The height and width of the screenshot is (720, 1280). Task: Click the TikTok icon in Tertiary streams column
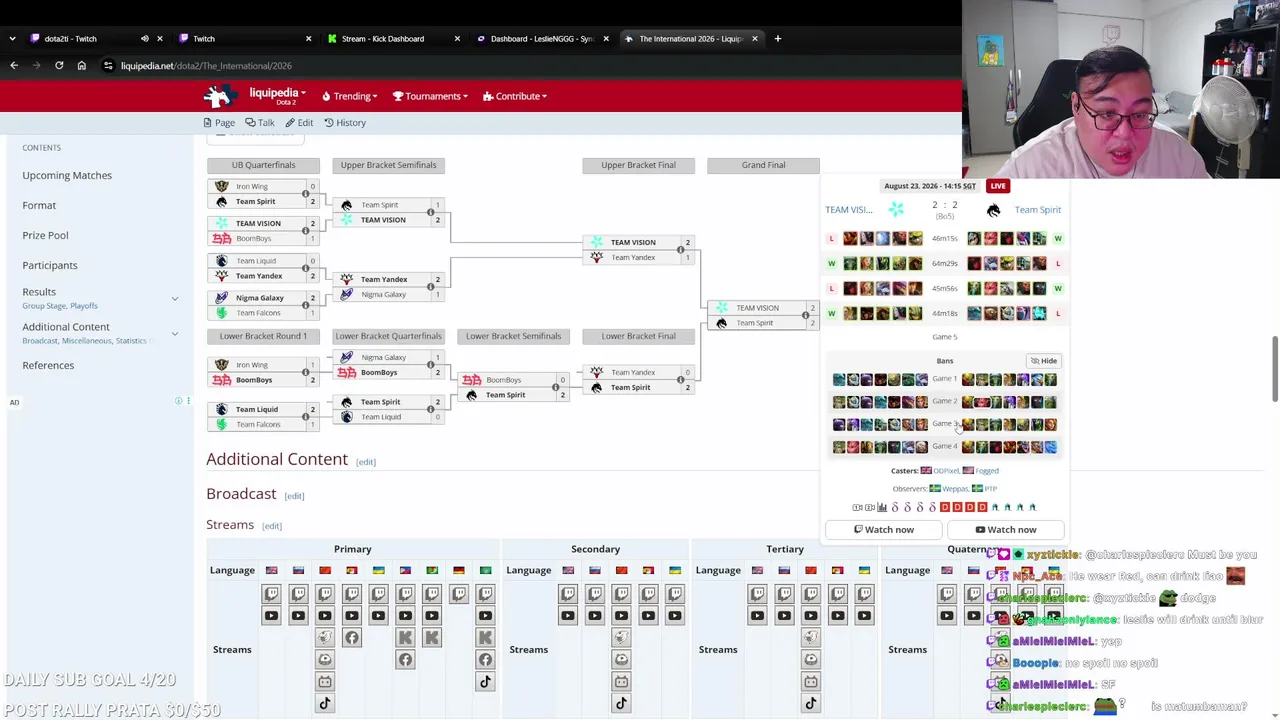810,703
